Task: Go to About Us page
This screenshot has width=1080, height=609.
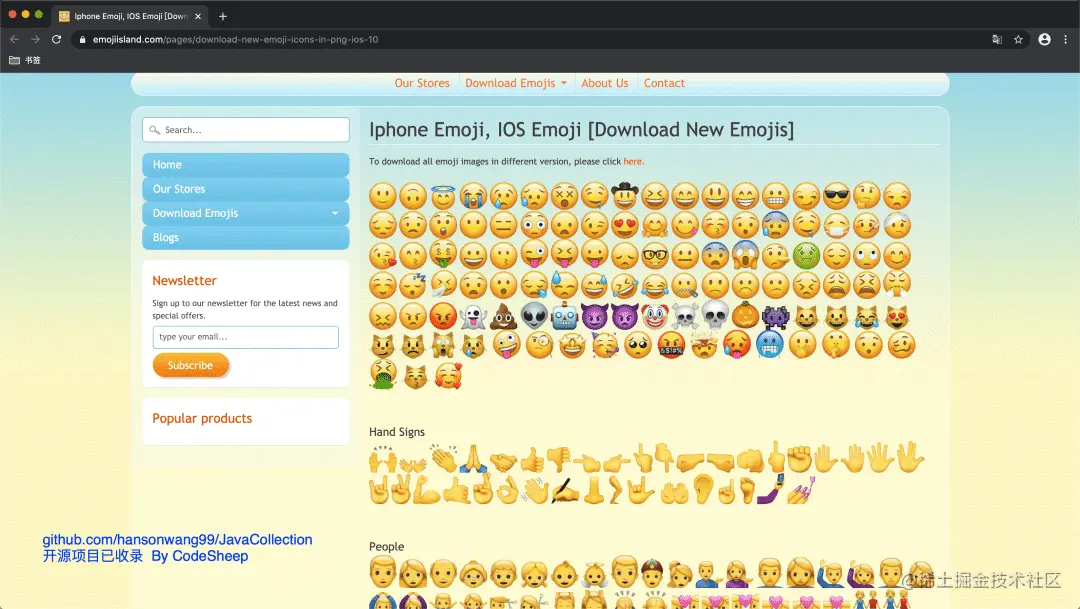Action: point(605,83)
